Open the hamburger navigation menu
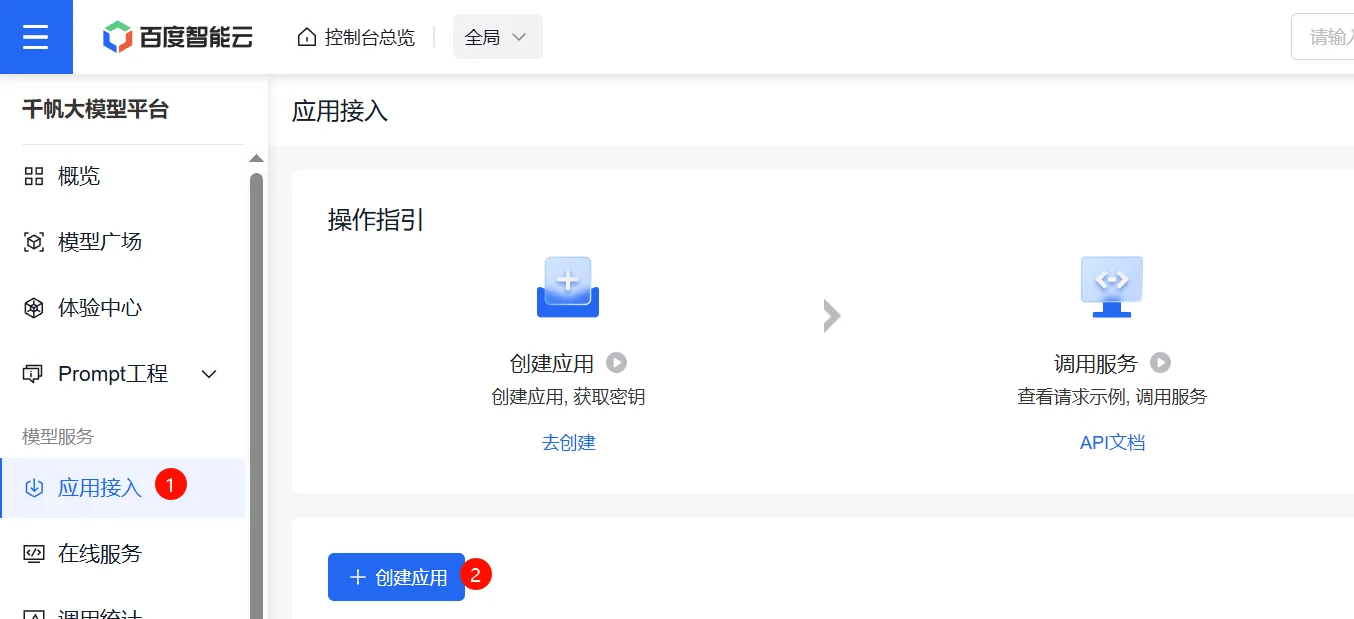1354x619 pixels. tap(36, 36)
